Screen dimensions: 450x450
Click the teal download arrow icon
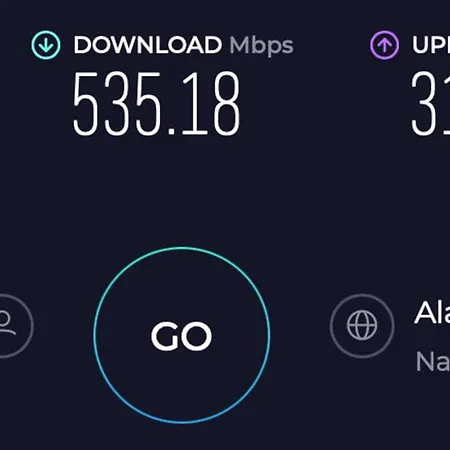coord(46,45)
